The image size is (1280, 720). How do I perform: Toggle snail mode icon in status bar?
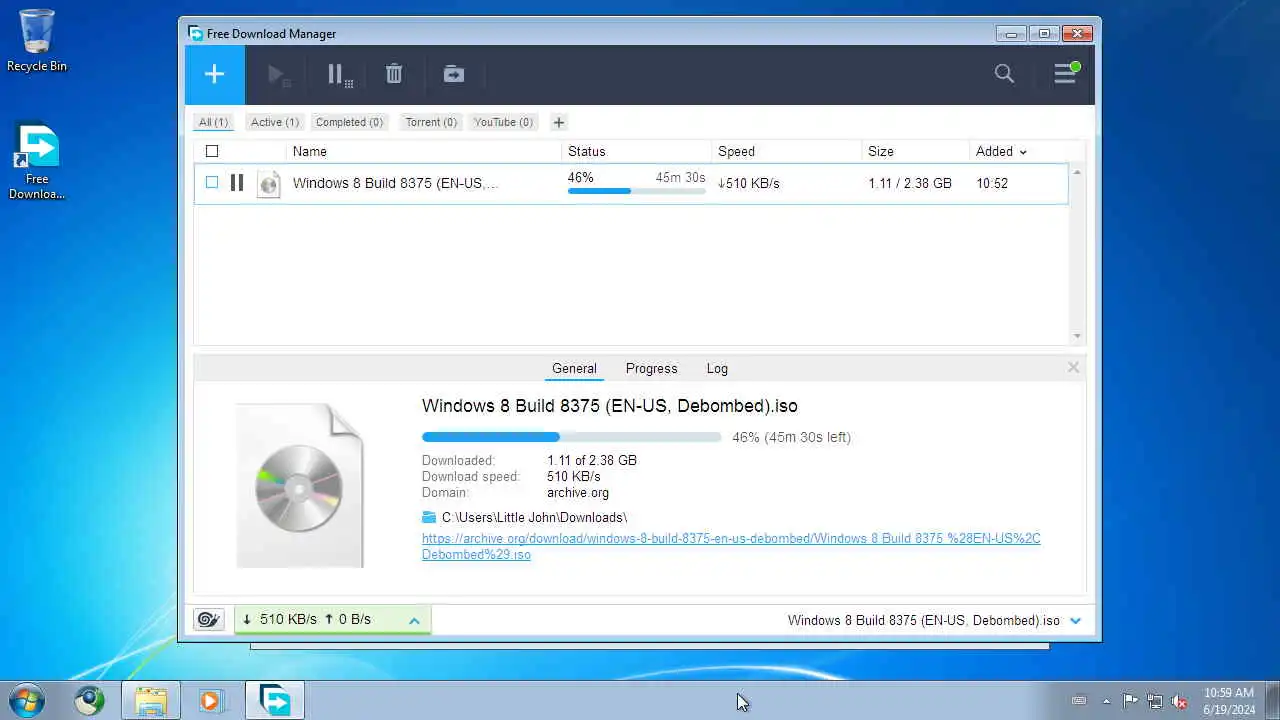click(208, 619)
